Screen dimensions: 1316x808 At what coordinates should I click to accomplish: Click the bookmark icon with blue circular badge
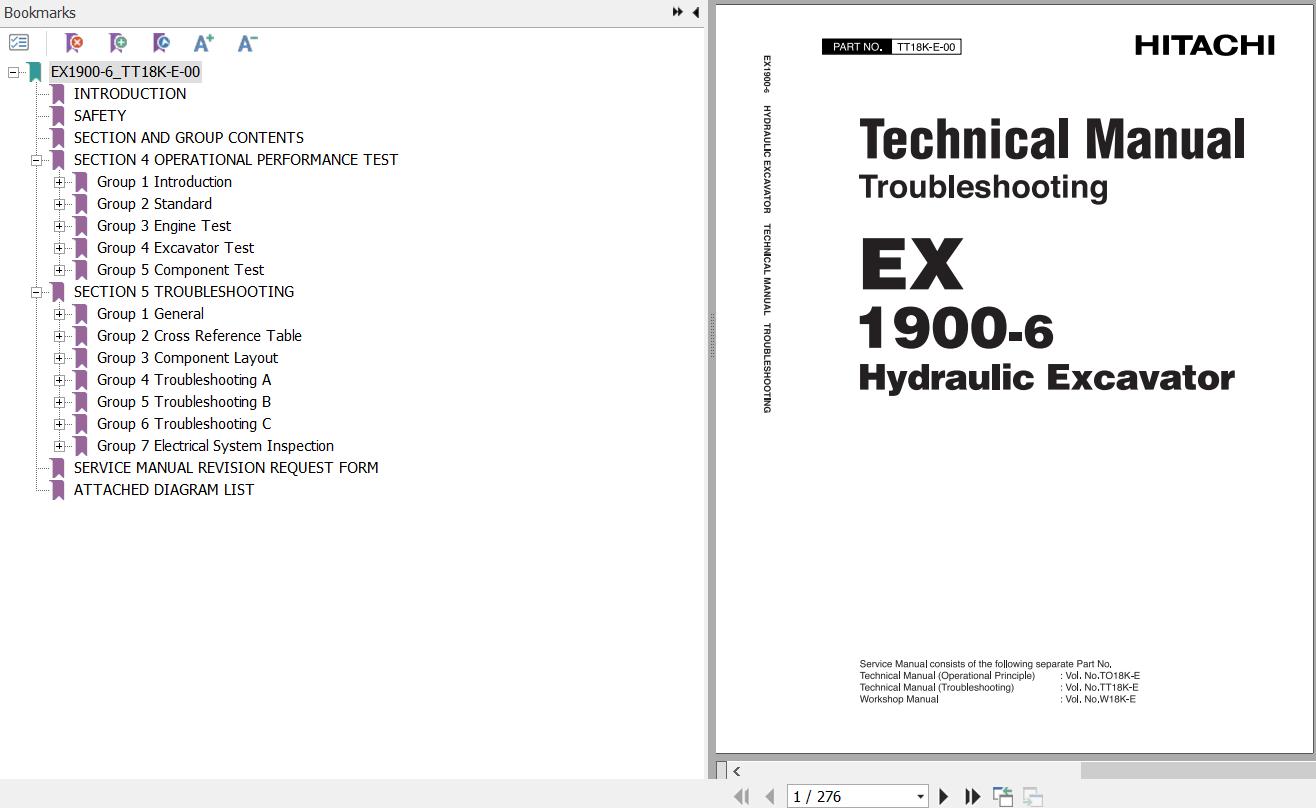[161, 43]
